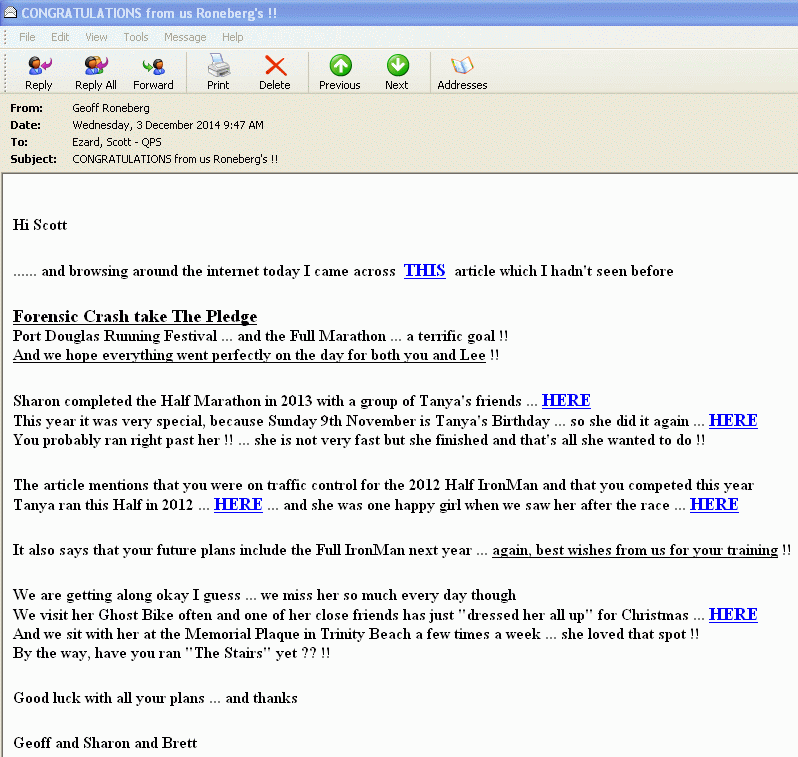Screen dimensions: 798x757
Task: Click underlined 'best wishes from us for your training'
Action: coord(635,550)
